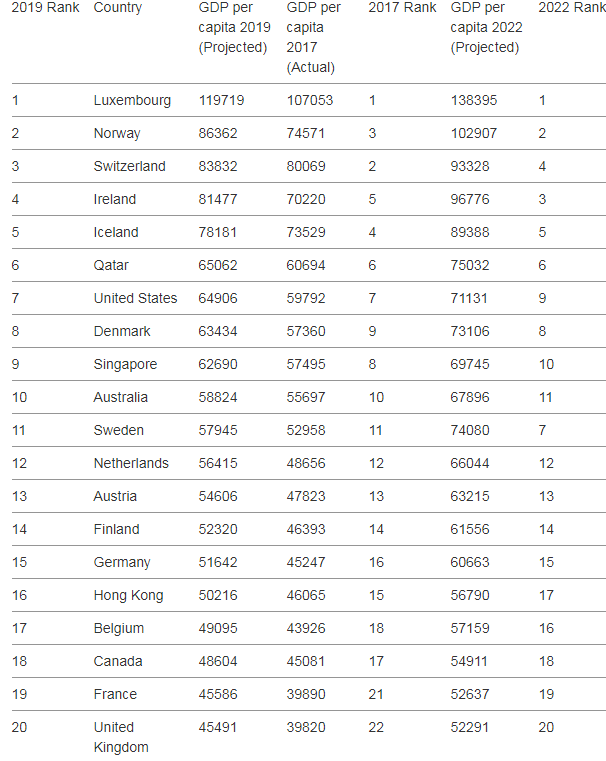Click the Ireland row name

coord(115,199)
